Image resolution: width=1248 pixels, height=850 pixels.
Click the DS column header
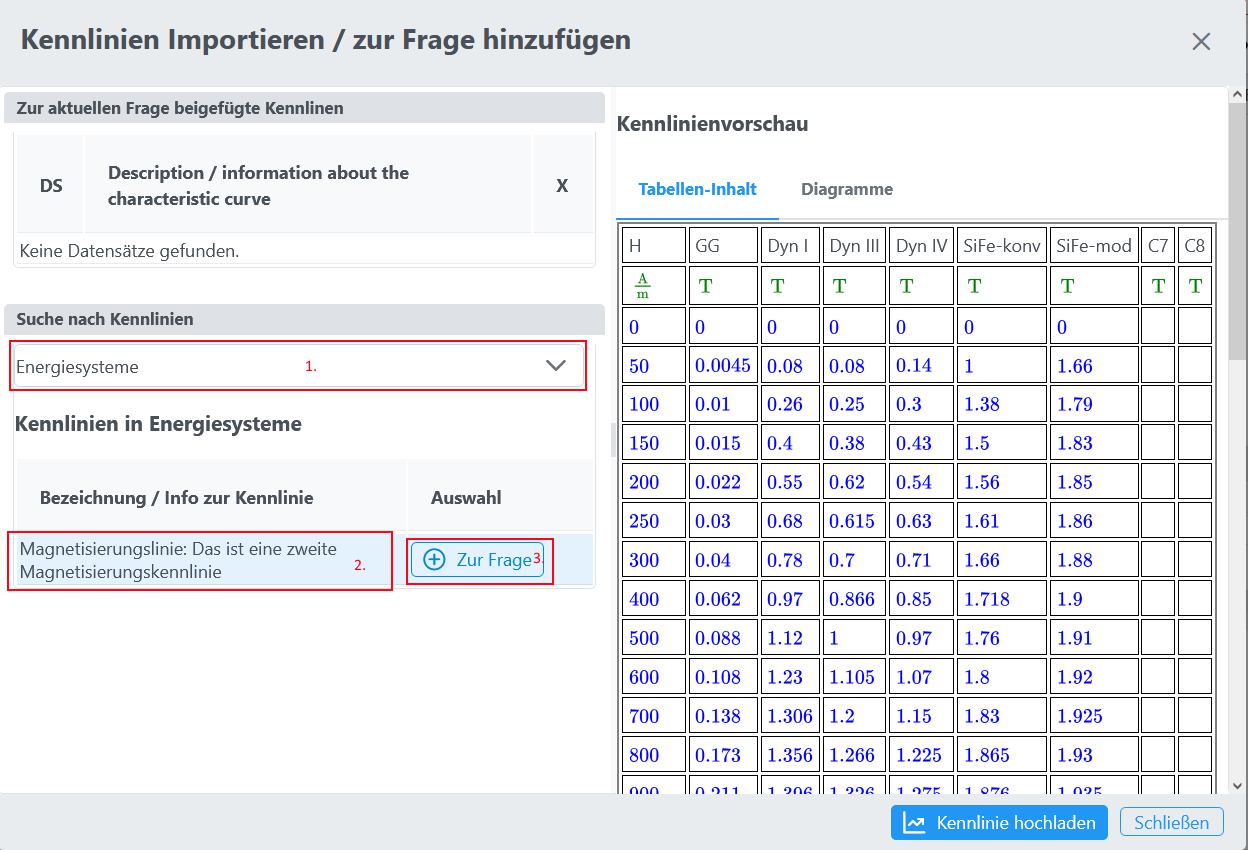(51, 185)
